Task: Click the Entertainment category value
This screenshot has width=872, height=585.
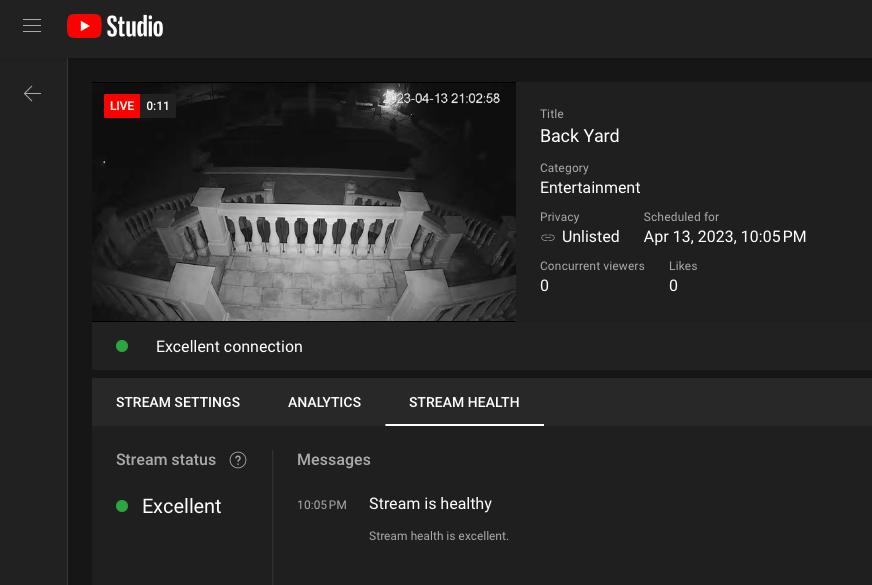Action: [x=590, y=187]
